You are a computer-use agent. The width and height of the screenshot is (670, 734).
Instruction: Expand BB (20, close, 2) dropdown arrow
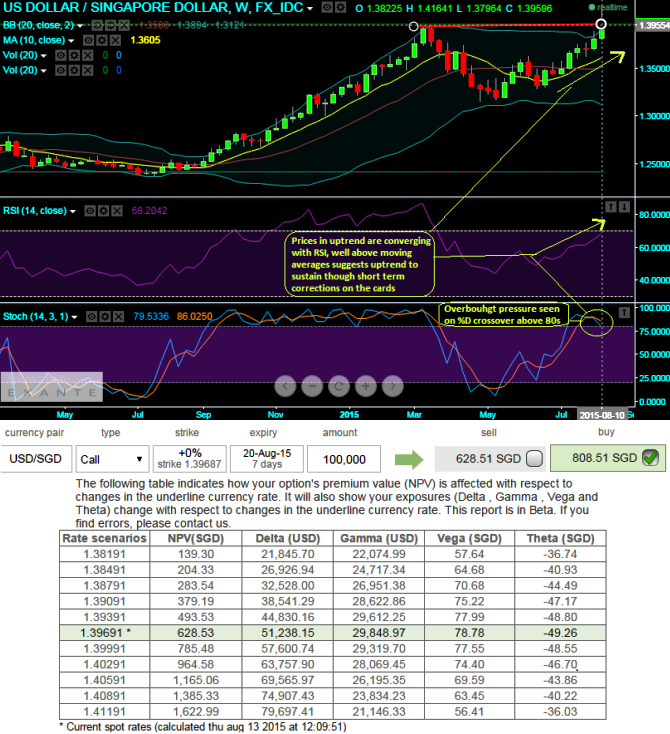point(80,26)
